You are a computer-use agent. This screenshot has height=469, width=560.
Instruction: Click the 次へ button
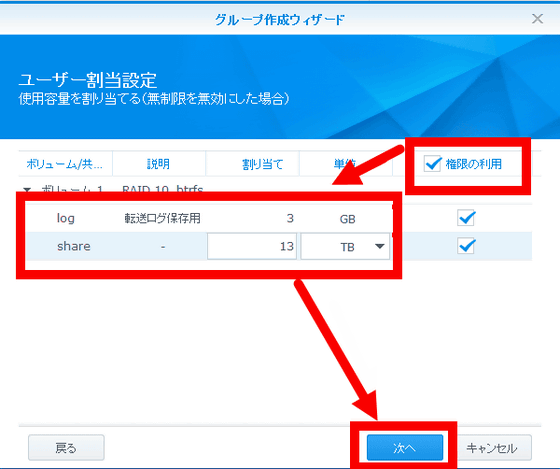pyautogui.click(x=405, y=447)
